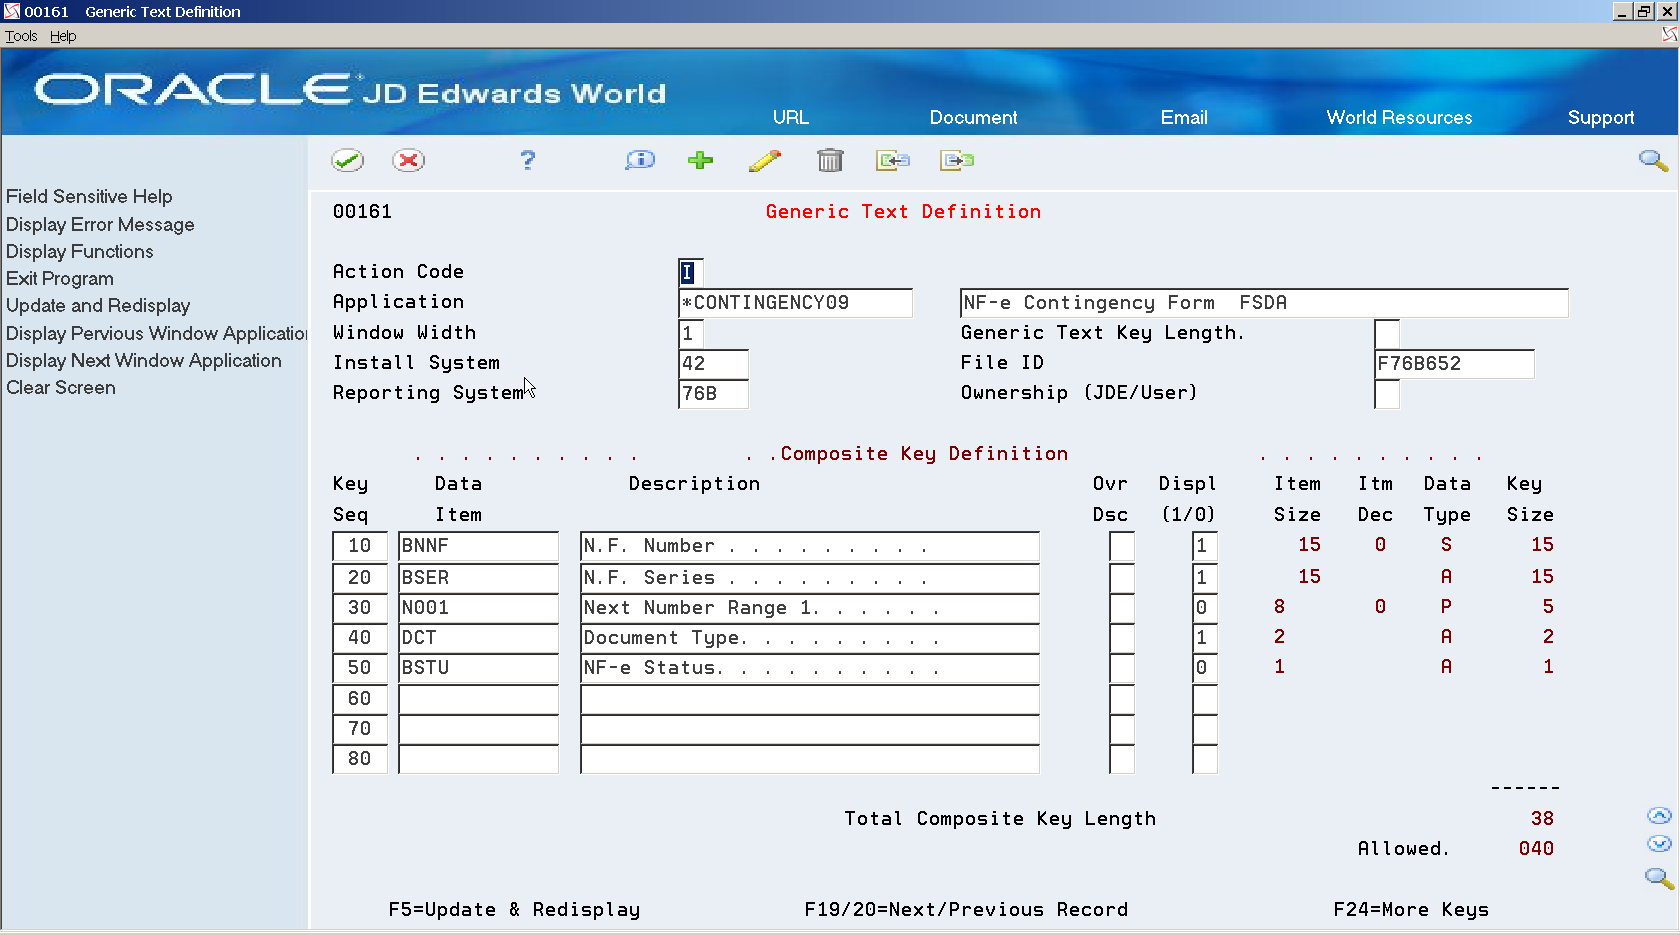Click the pencil Change icon
This screenshot has width=1680, height=935.
[765, 160]
